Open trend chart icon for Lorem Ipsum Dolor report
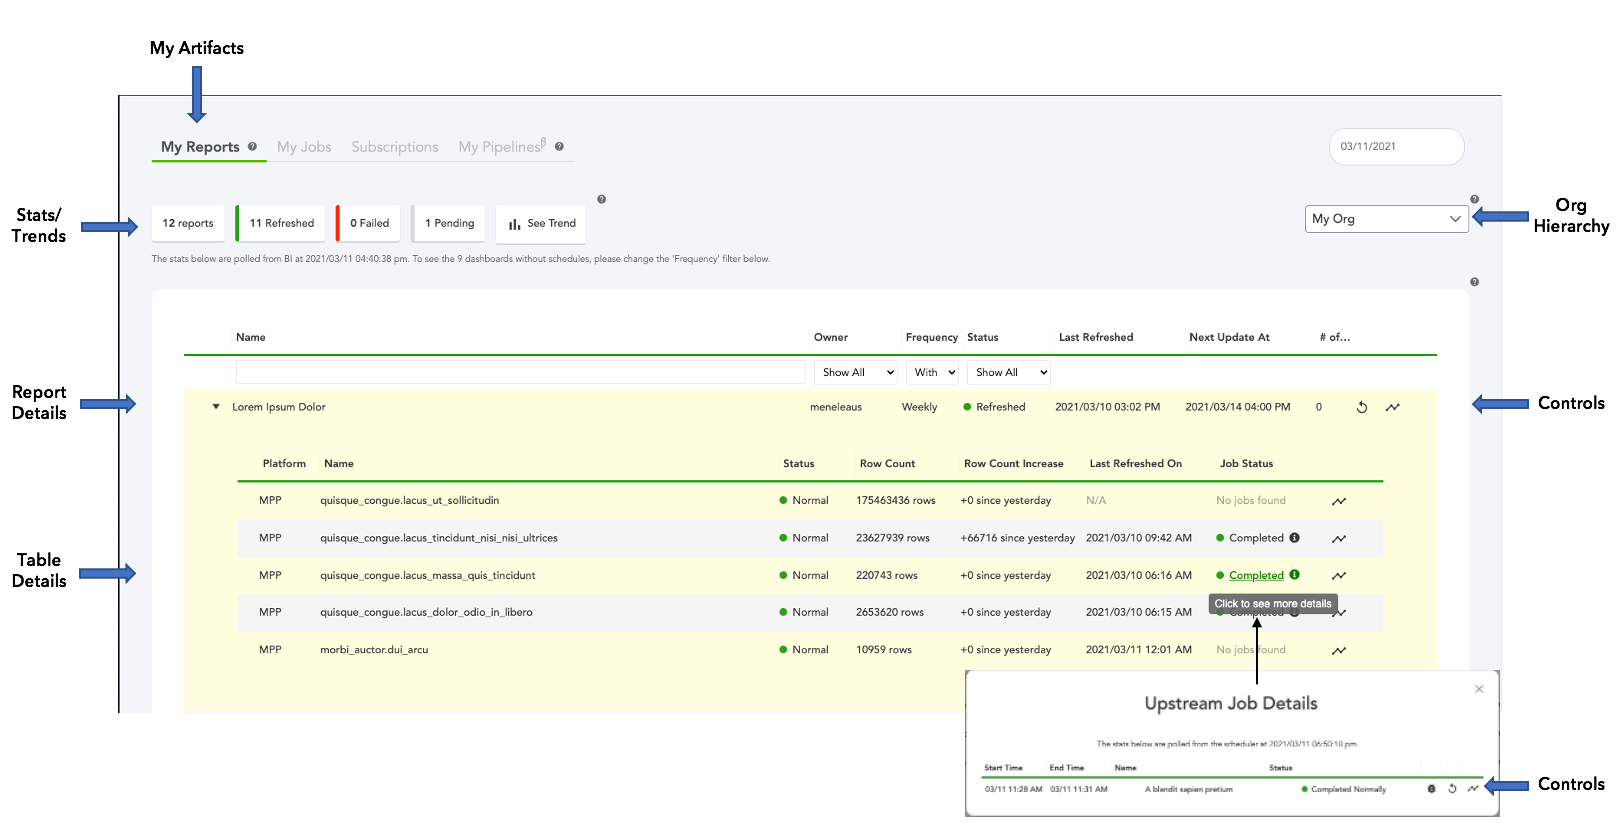1619x835 pixels. tap(1392, 407)
